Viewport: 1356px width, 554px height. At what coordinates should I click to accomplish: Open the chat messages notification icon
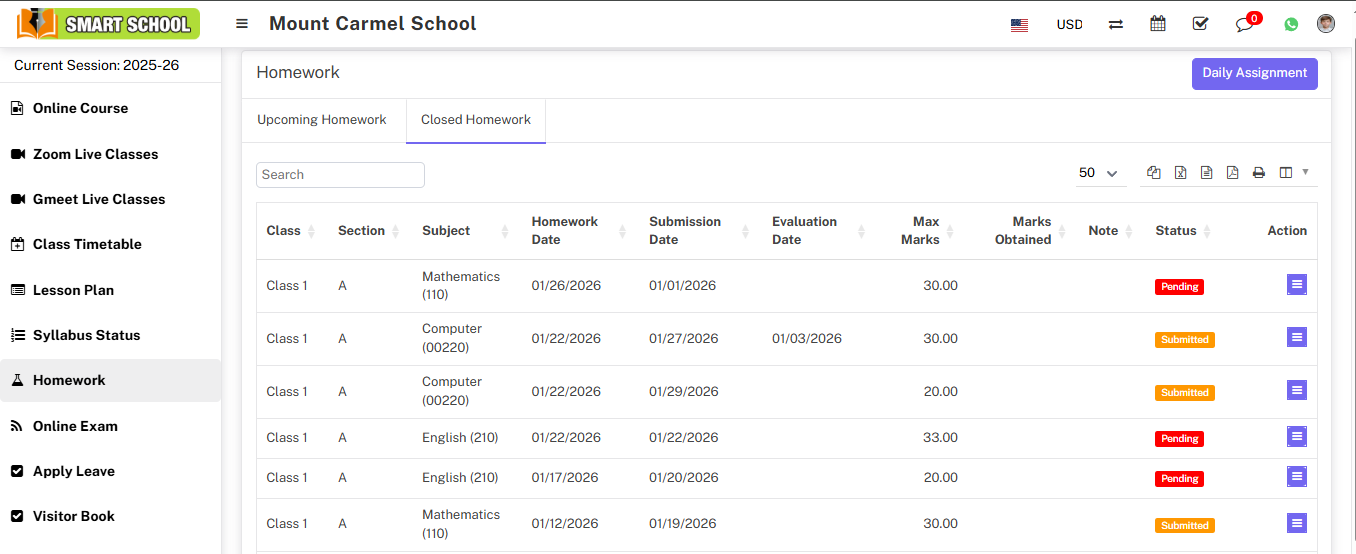[x=1245, y=24]
